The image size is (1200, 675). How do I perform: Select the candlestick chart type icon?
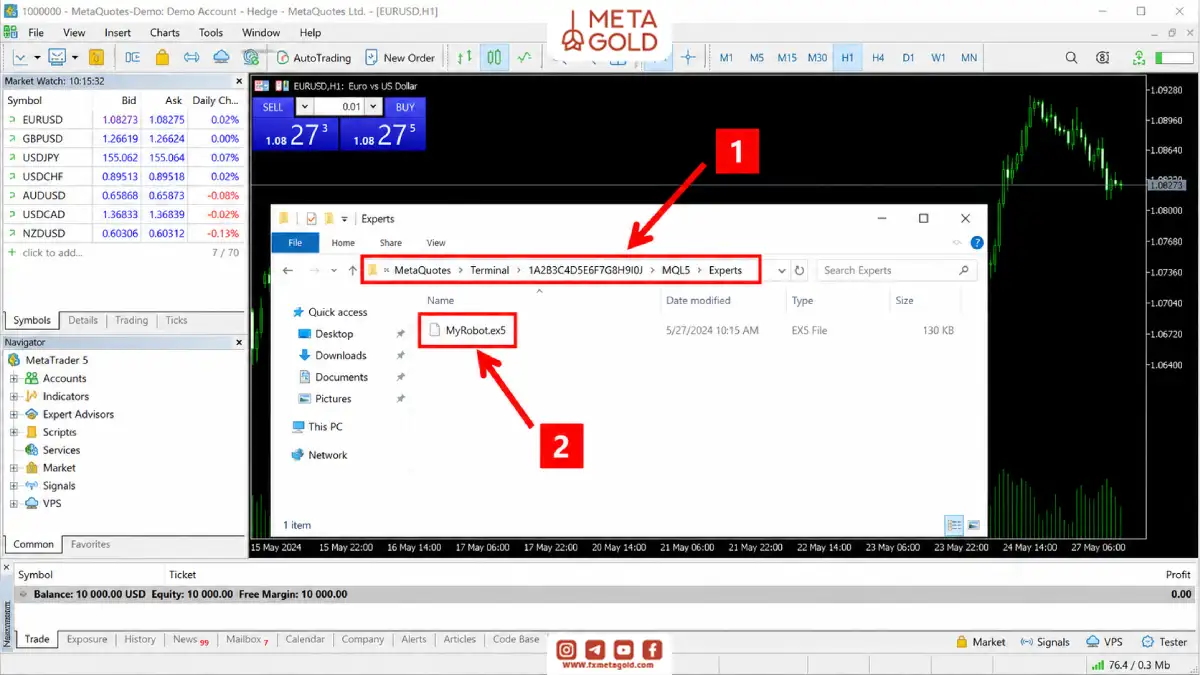point(494,58)
